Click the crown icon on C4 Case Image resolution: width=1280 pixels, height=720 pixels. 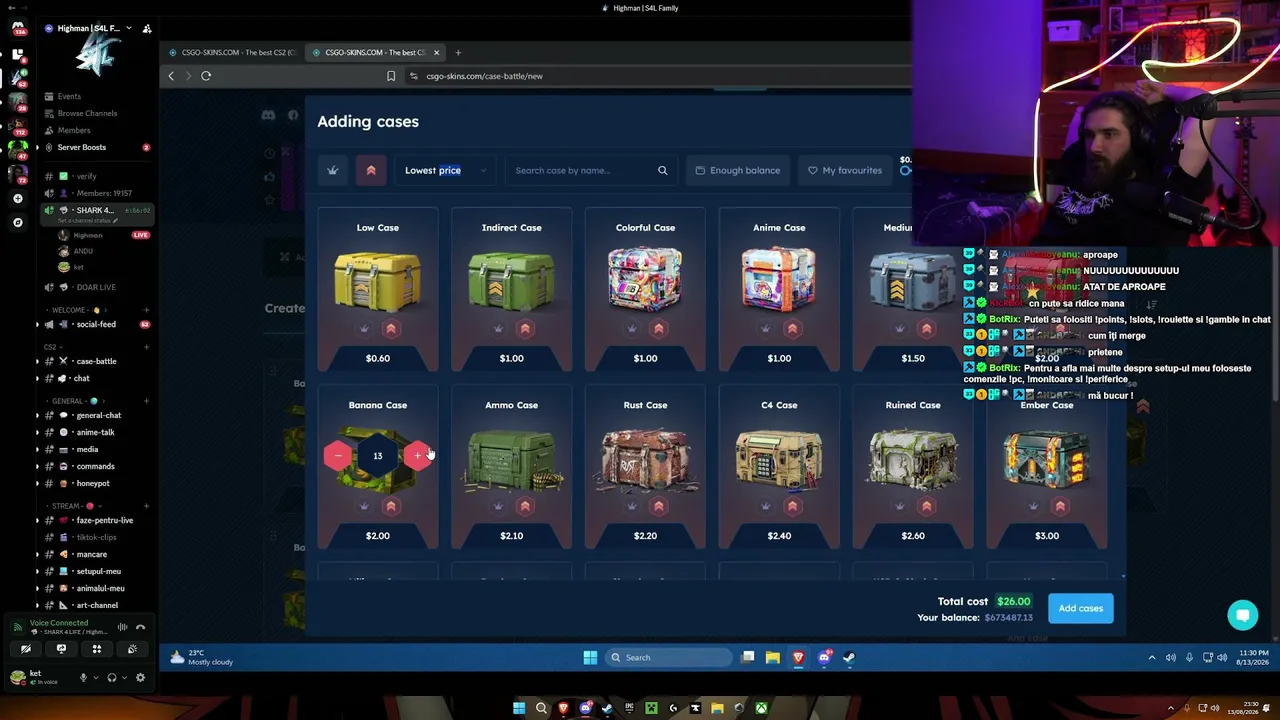766,506
